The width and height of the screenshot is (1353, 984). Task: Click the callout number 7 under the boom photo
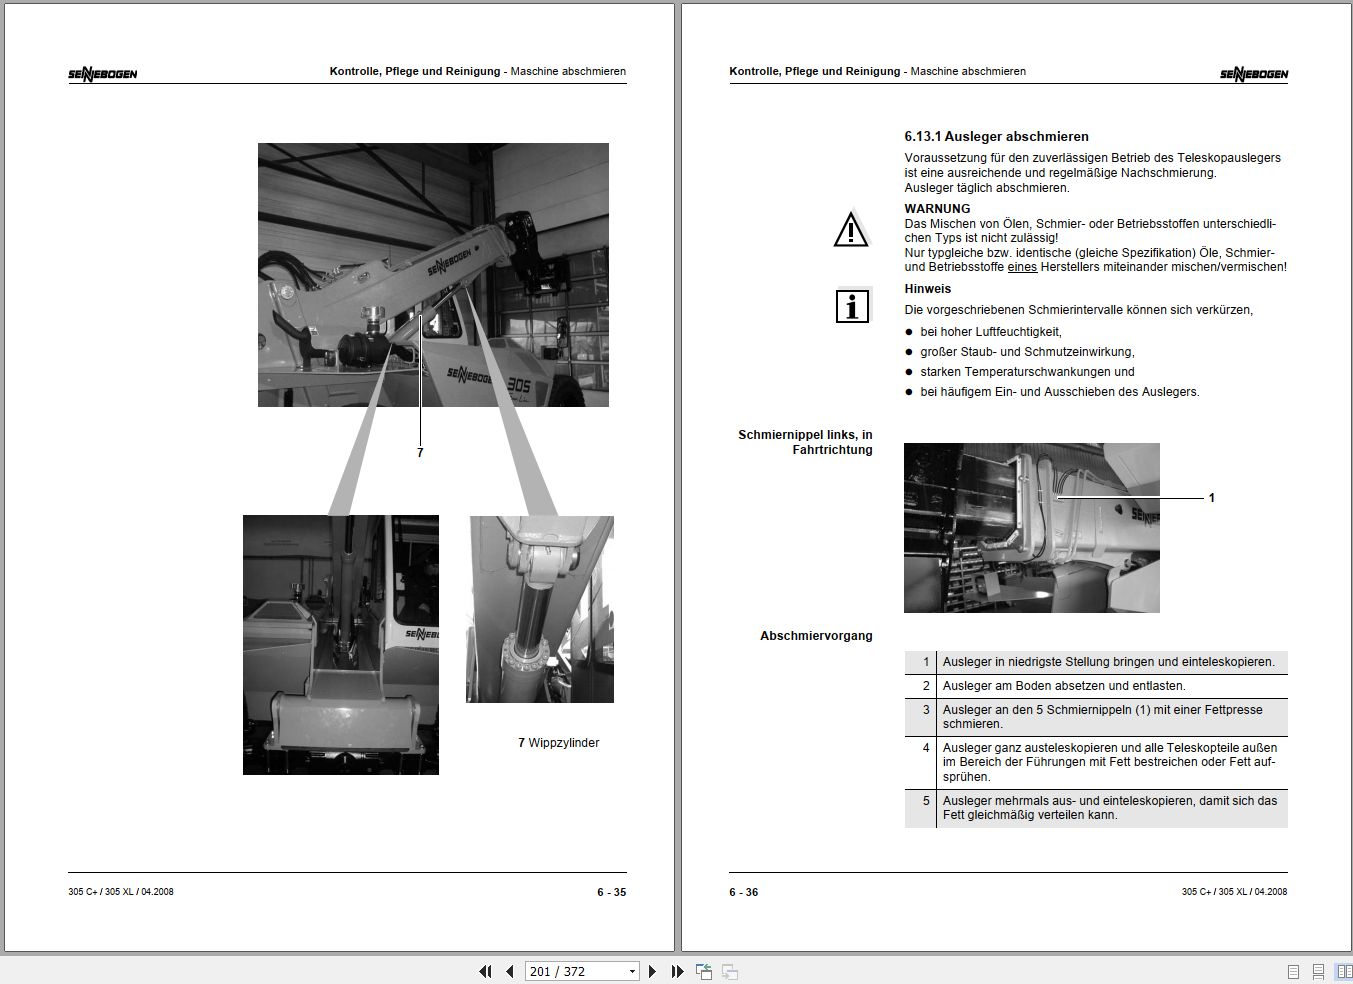pos(420,453)
